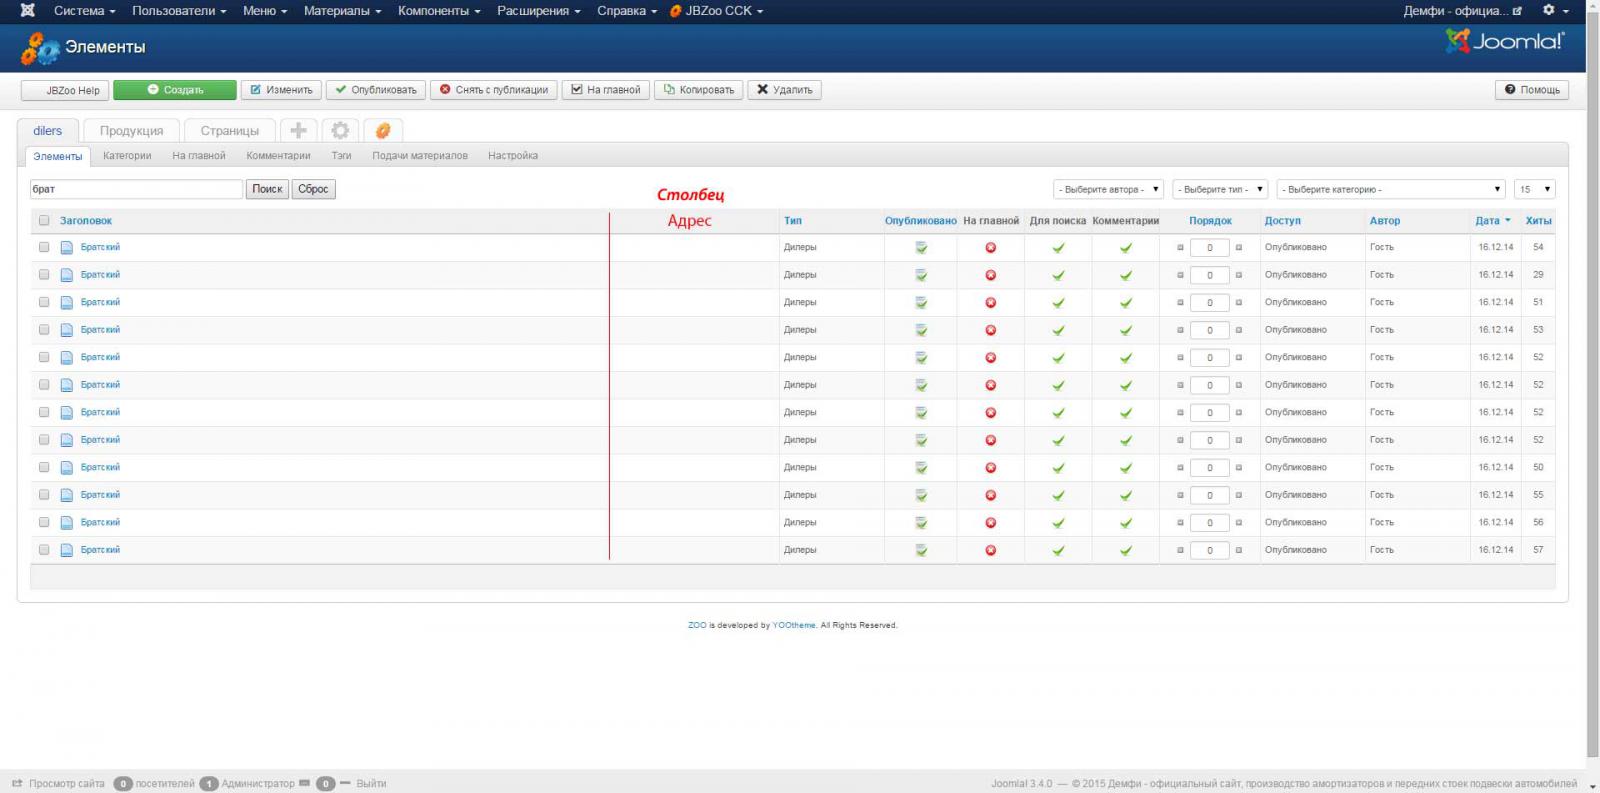Expand the 'Выберите категорию' dropdown

1390,189
